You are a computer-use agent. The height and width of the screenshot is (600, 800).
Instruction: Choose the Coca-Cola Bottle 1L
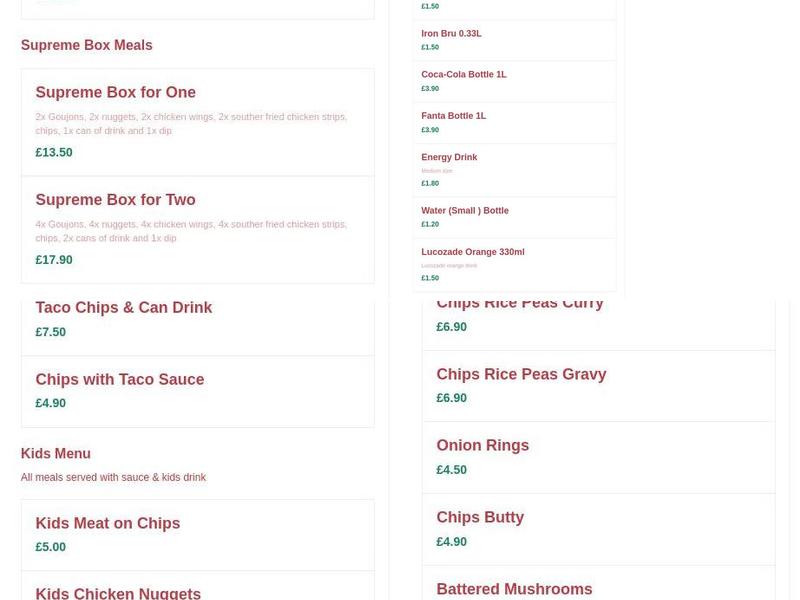click(464, 74)
